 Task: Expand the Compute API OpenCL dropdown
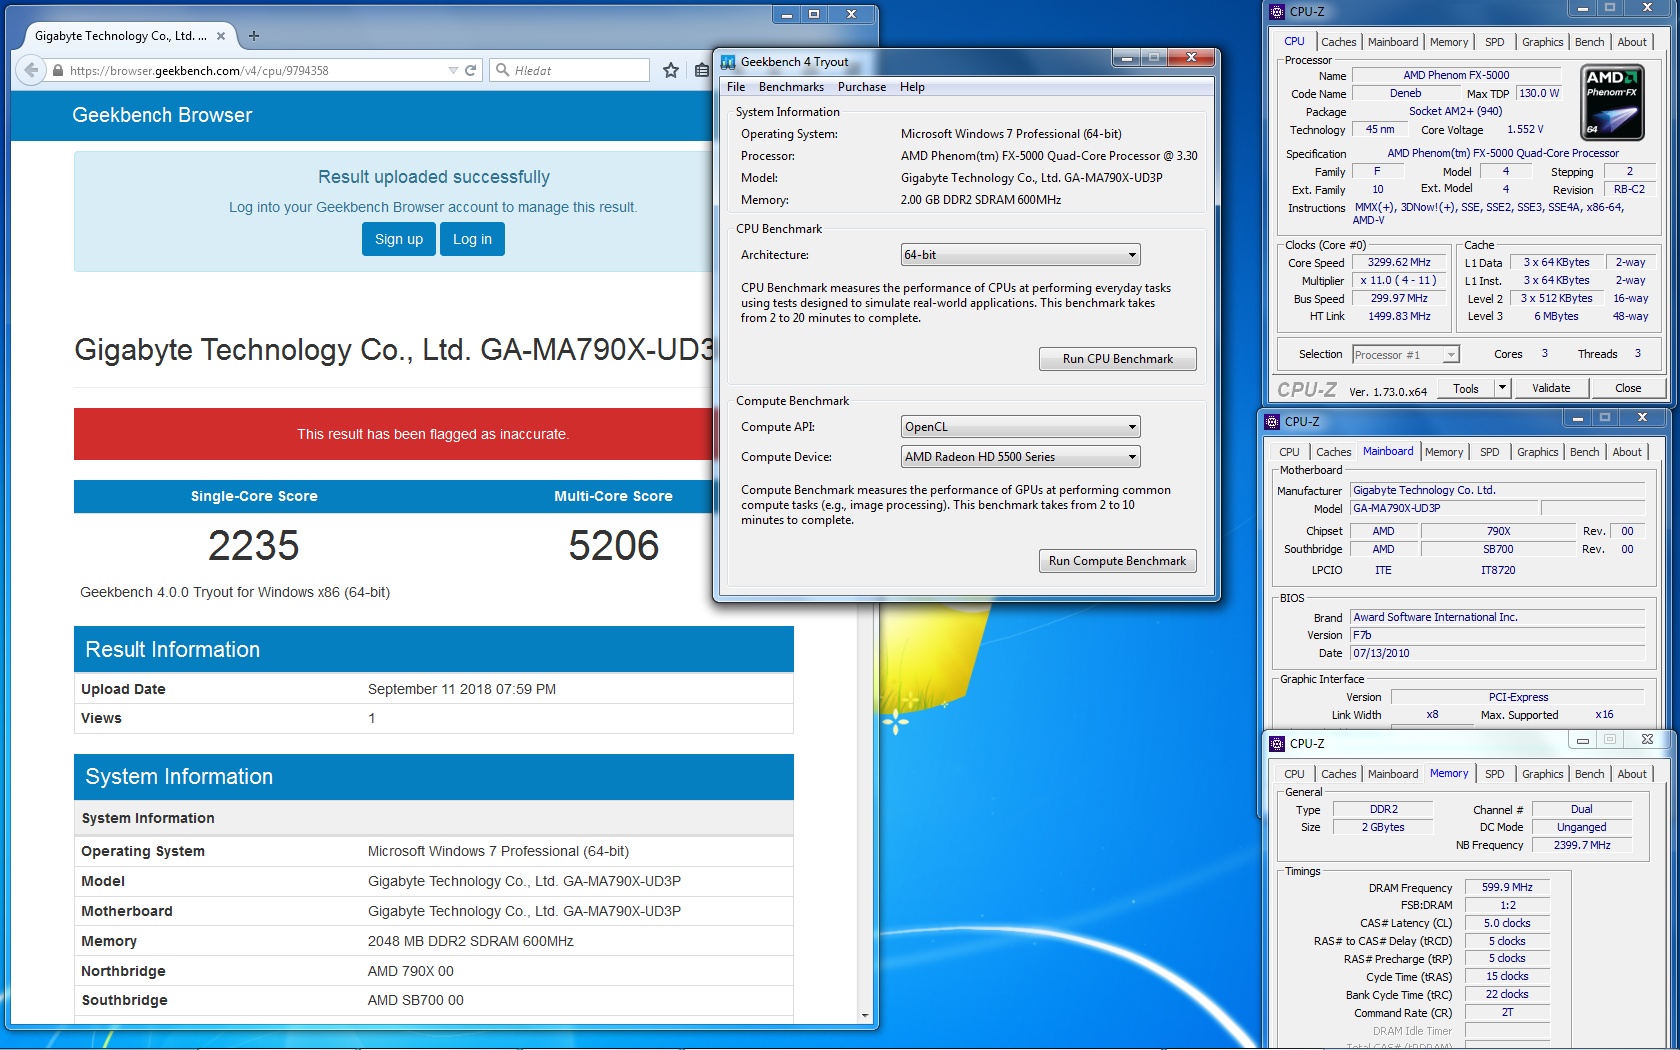pyautogui.click(x=1132, y=427)
